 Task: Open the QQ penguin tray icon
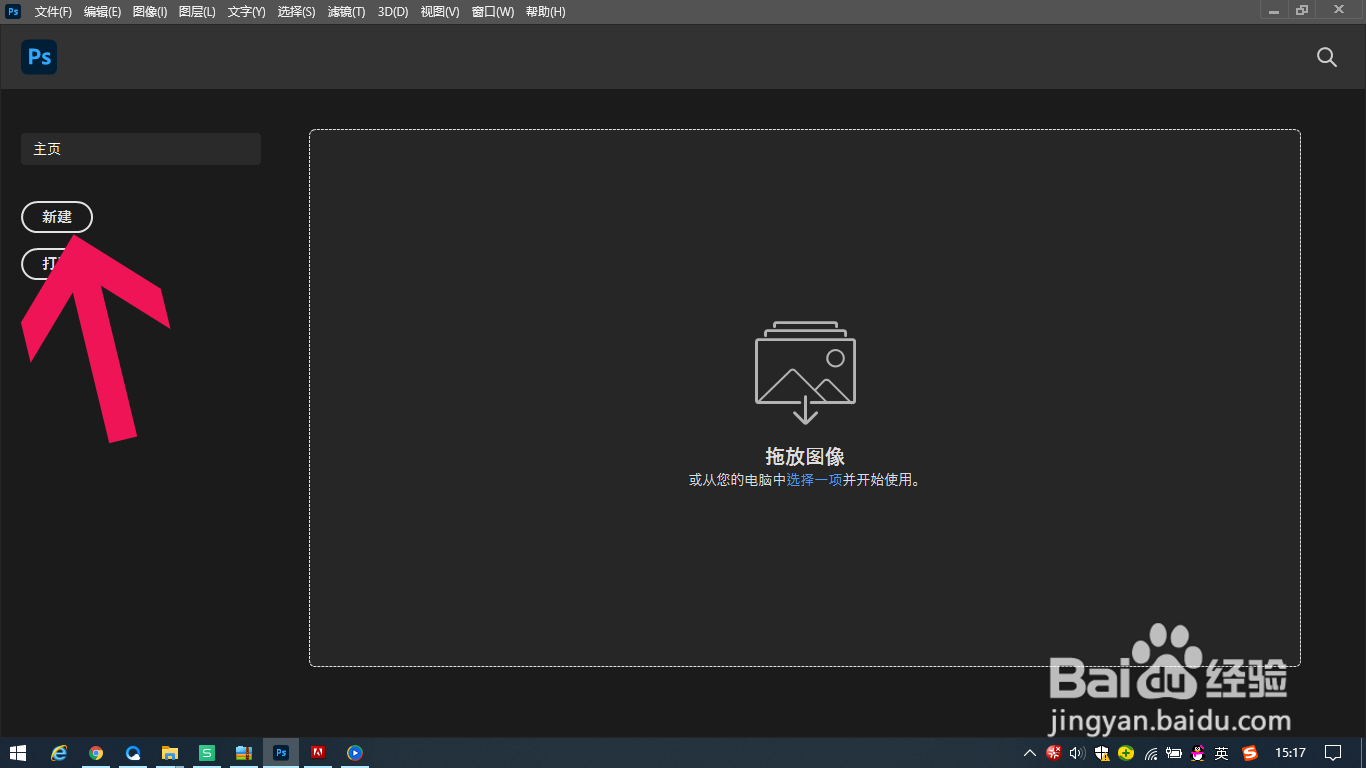(x=1199, y=753)
